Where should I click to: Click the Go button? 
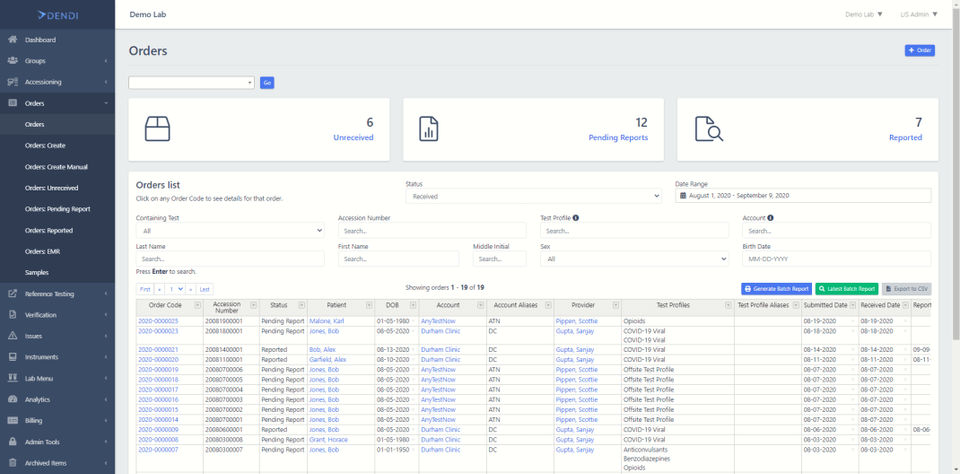coord(267,83)
